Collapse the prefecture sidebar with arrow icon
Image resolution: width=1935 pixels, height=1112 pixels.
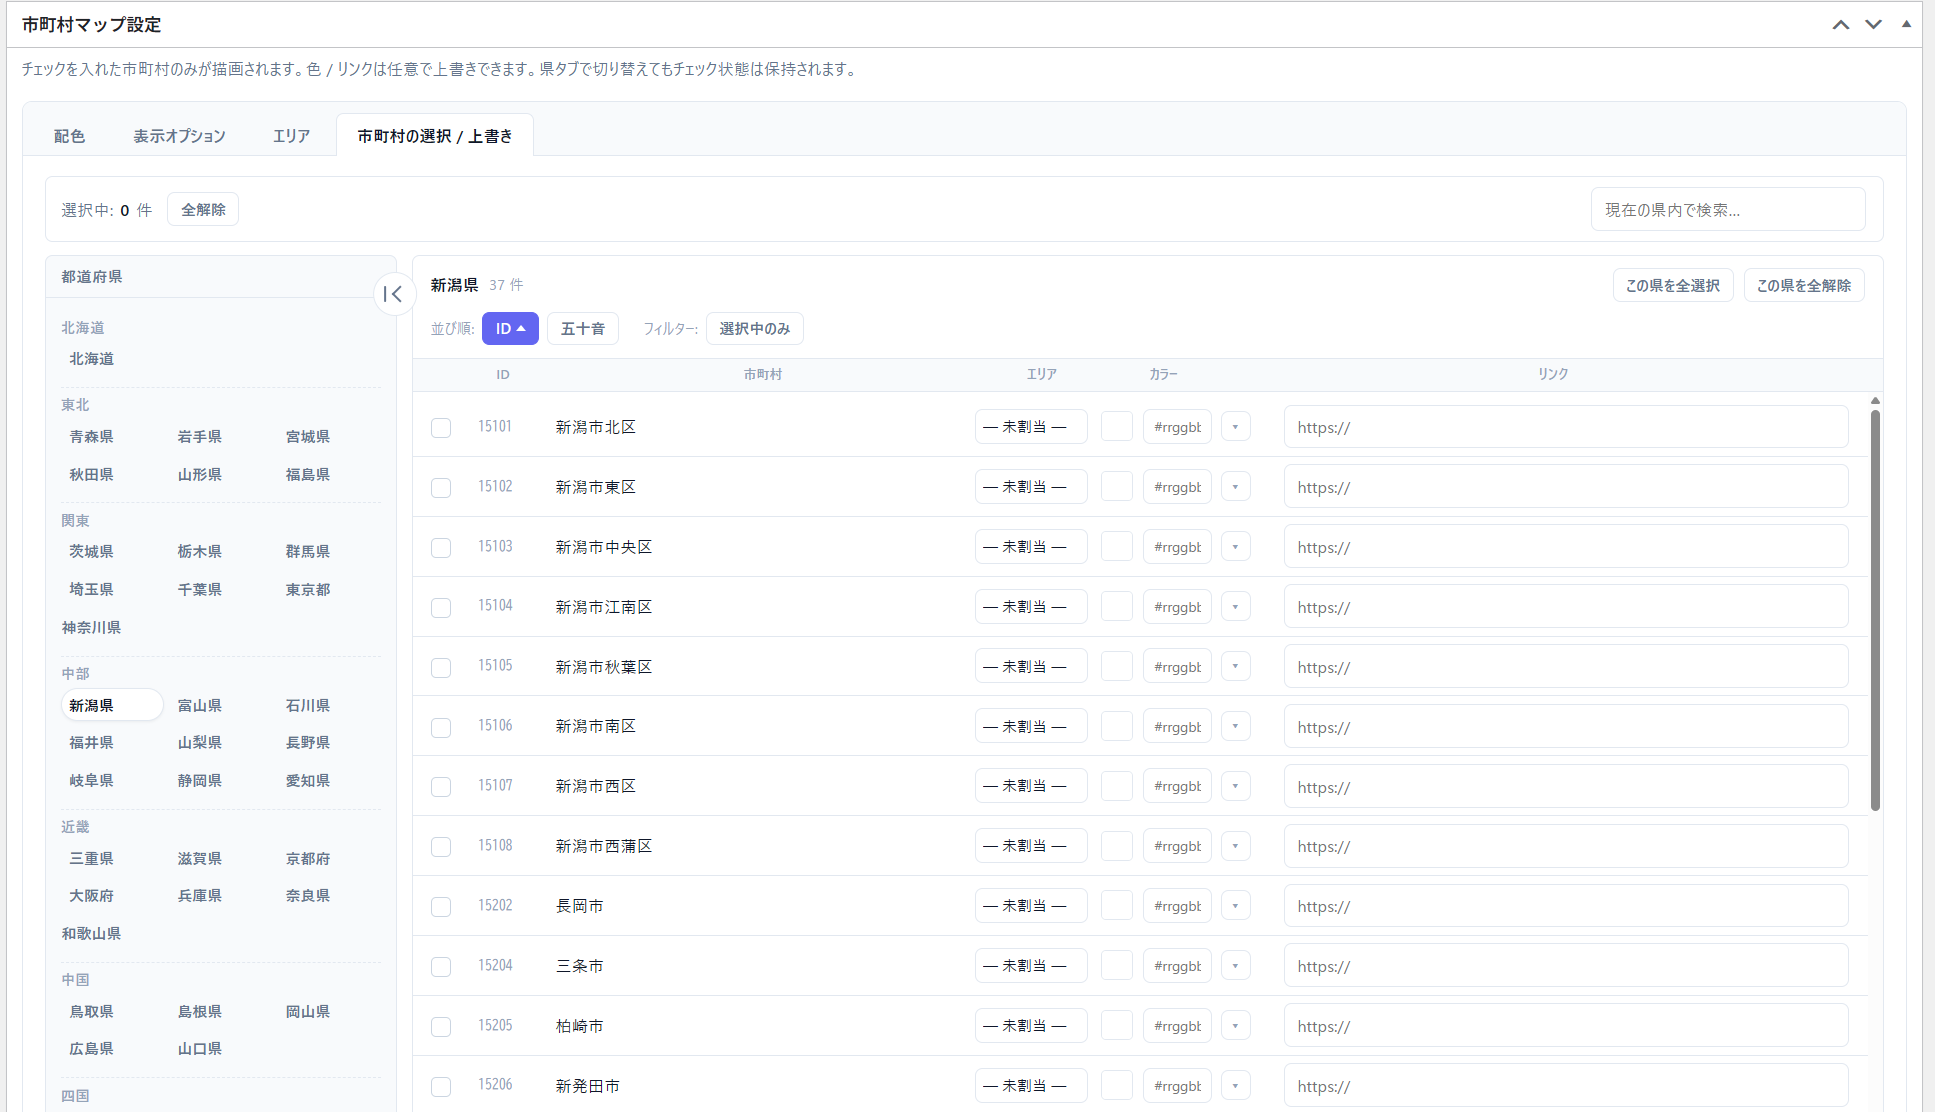click(394, 294)
